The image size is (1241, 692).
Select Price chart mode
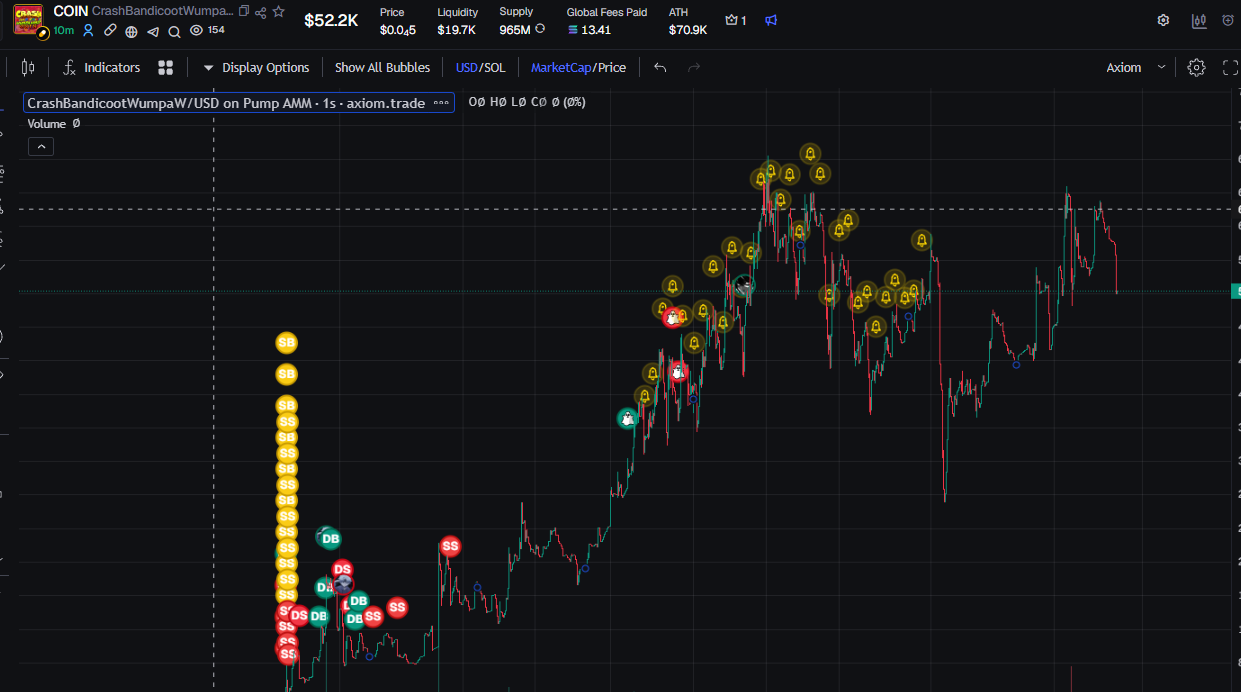(x=612, y=67)
